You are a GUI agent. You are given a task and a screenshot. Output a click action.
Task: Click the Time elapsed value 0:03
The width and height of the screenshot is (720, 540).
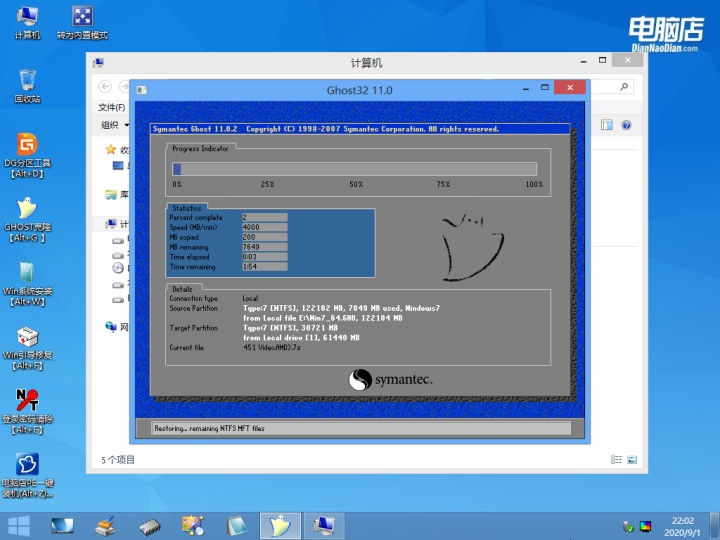[264, 257]
